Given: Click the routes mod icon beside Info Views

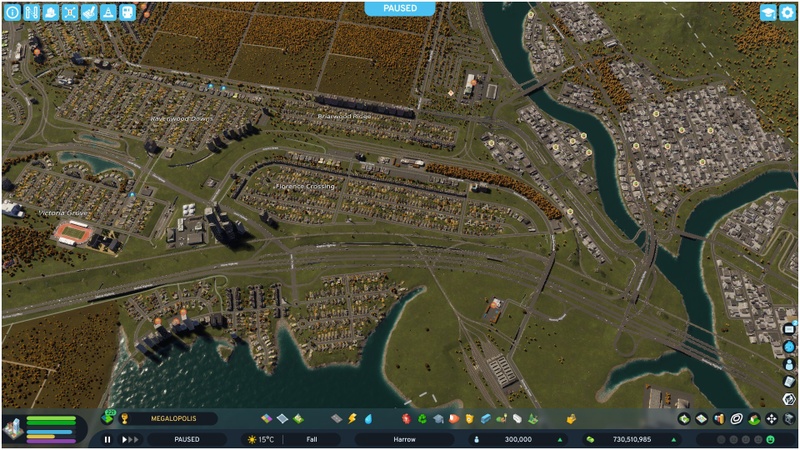Looking at the screenshot, I should coord(32,12).
